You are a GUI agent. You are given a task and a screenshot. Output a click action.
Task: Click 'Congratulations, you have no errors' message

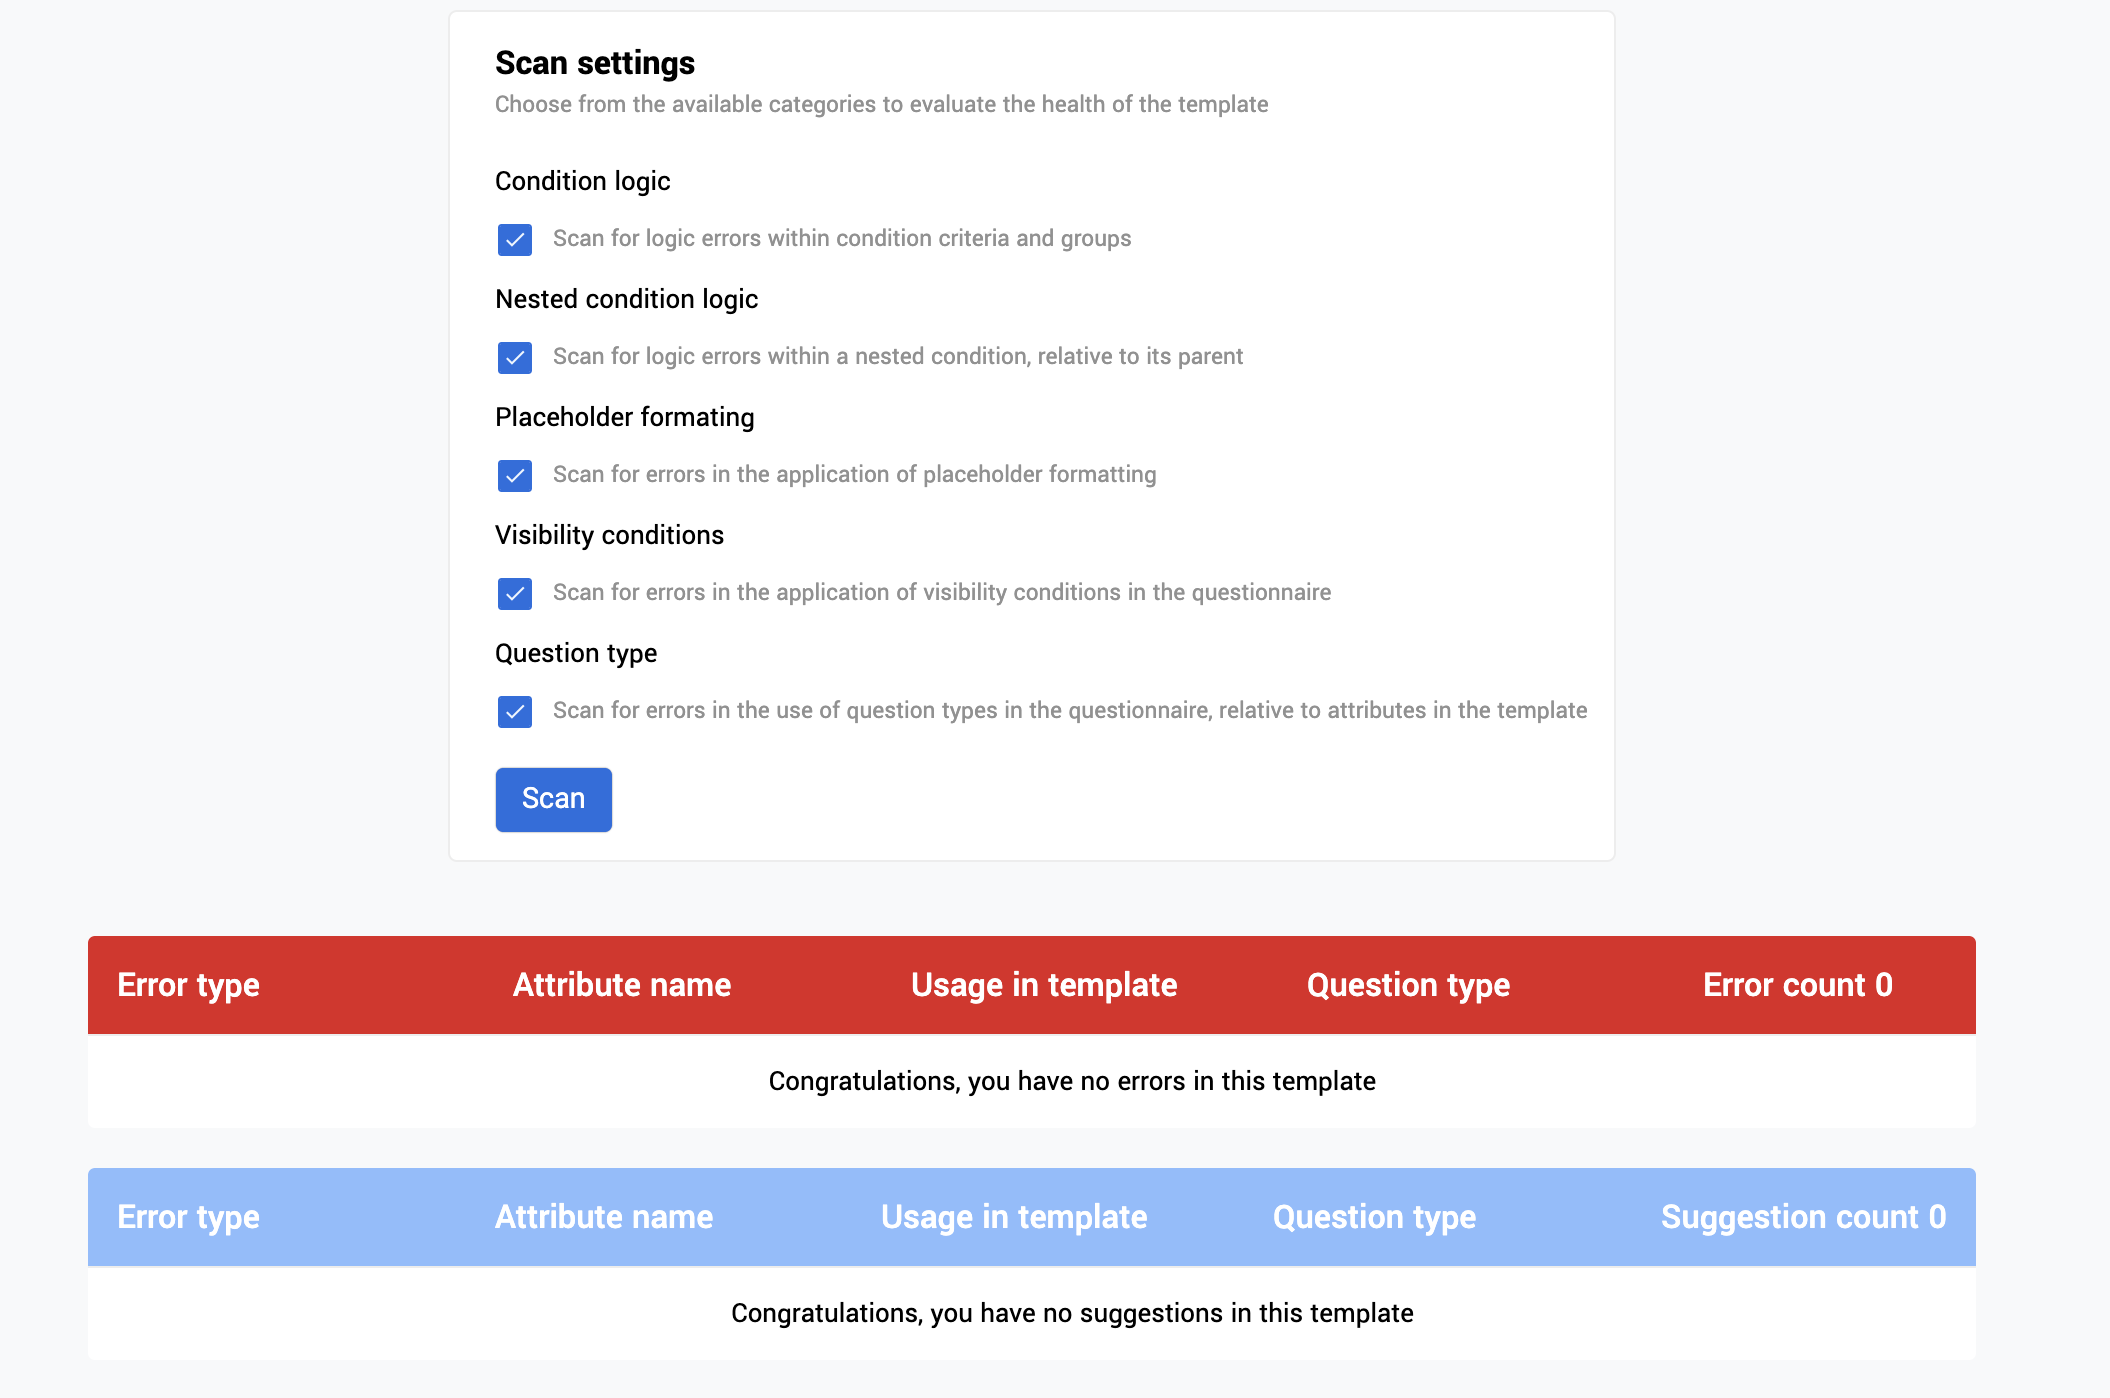[1072, 1081]
